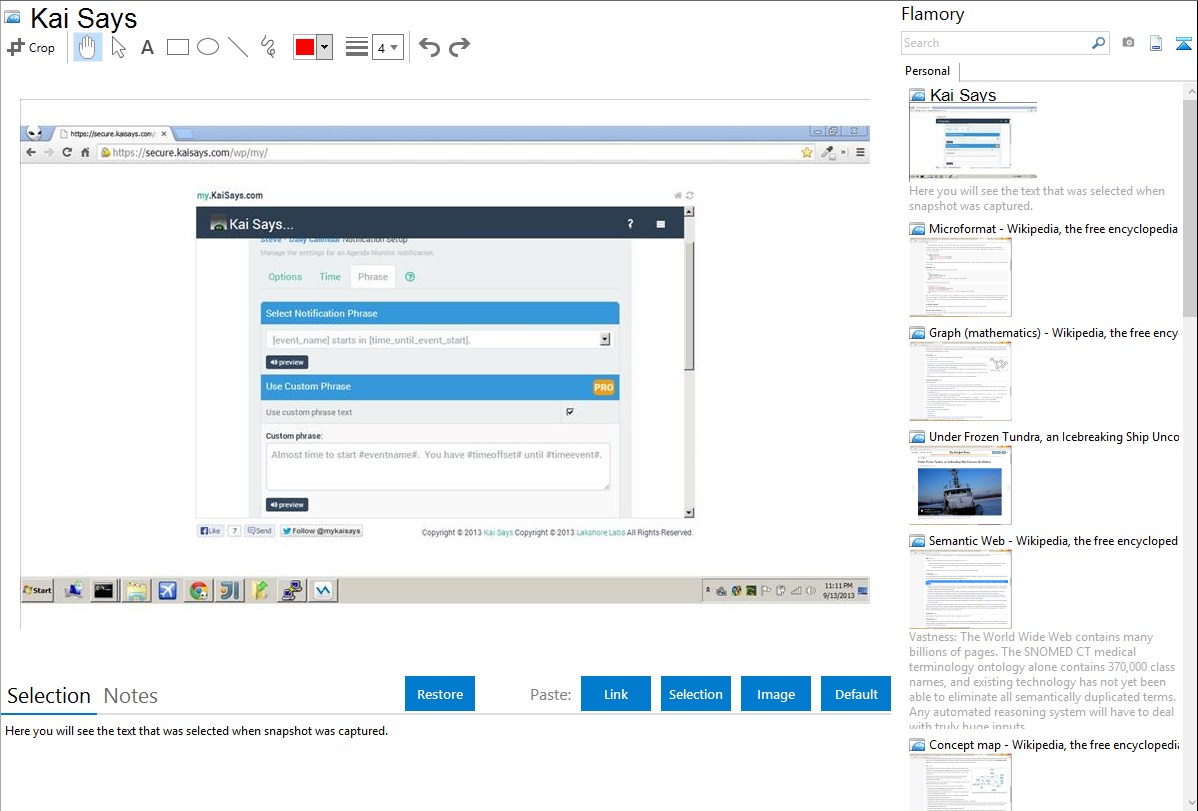Open Under Frozen Tundra snapshot thumbnail
Image resolution: width=1198 pixels, height=811 pixels.
960,485
